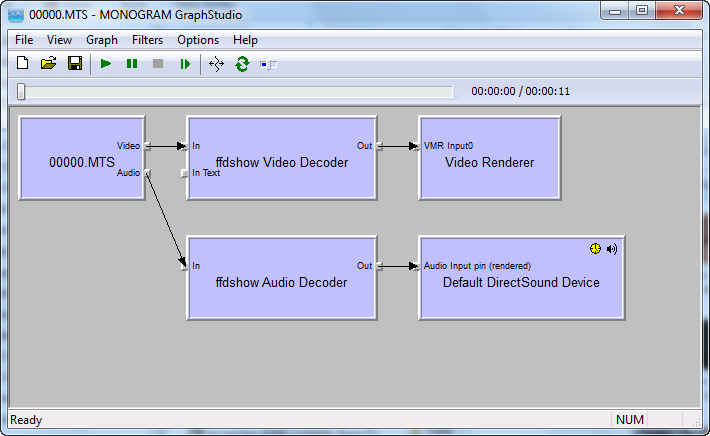Click the direct connect arrows icon
The image size is (710, 436).
point(216,64)
